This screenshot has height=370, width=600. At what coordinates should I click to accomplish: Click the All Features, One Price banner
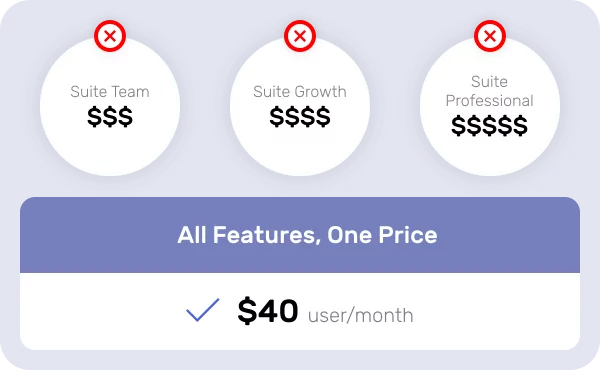(x=300, y=235)
